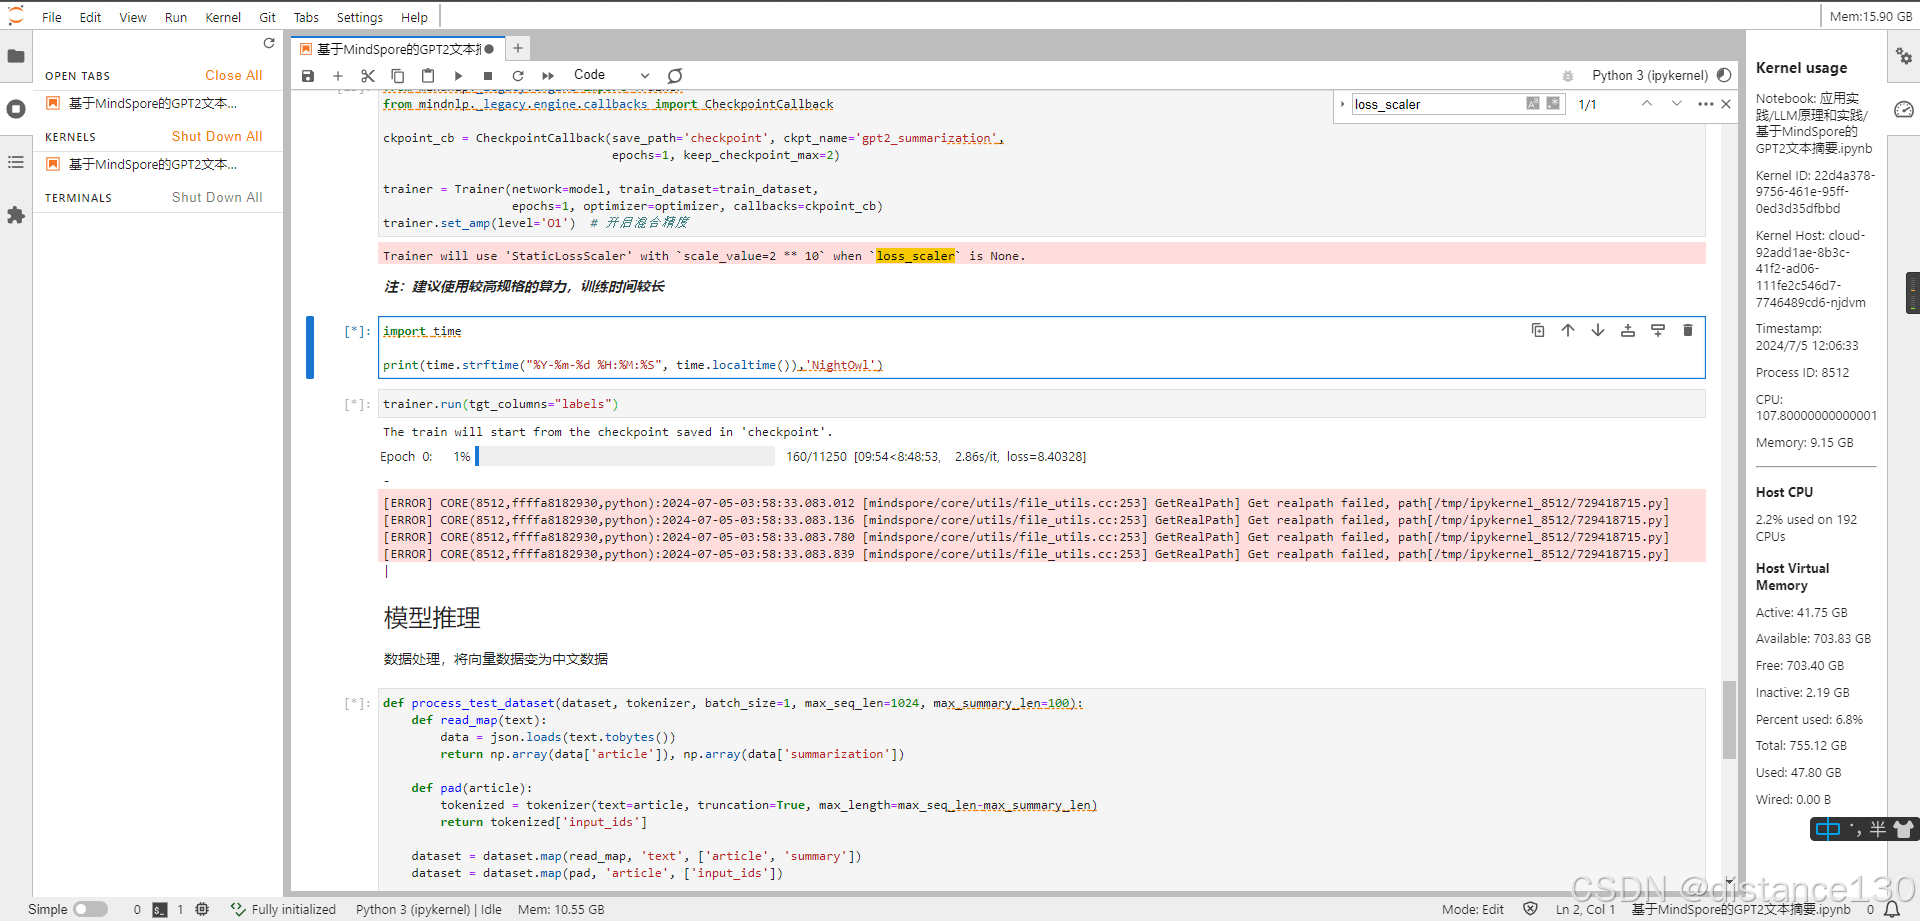Insert a new cell below with plus icon
Image resolution: width=1920 pixels, height=921 pixels.
point(338,76)
